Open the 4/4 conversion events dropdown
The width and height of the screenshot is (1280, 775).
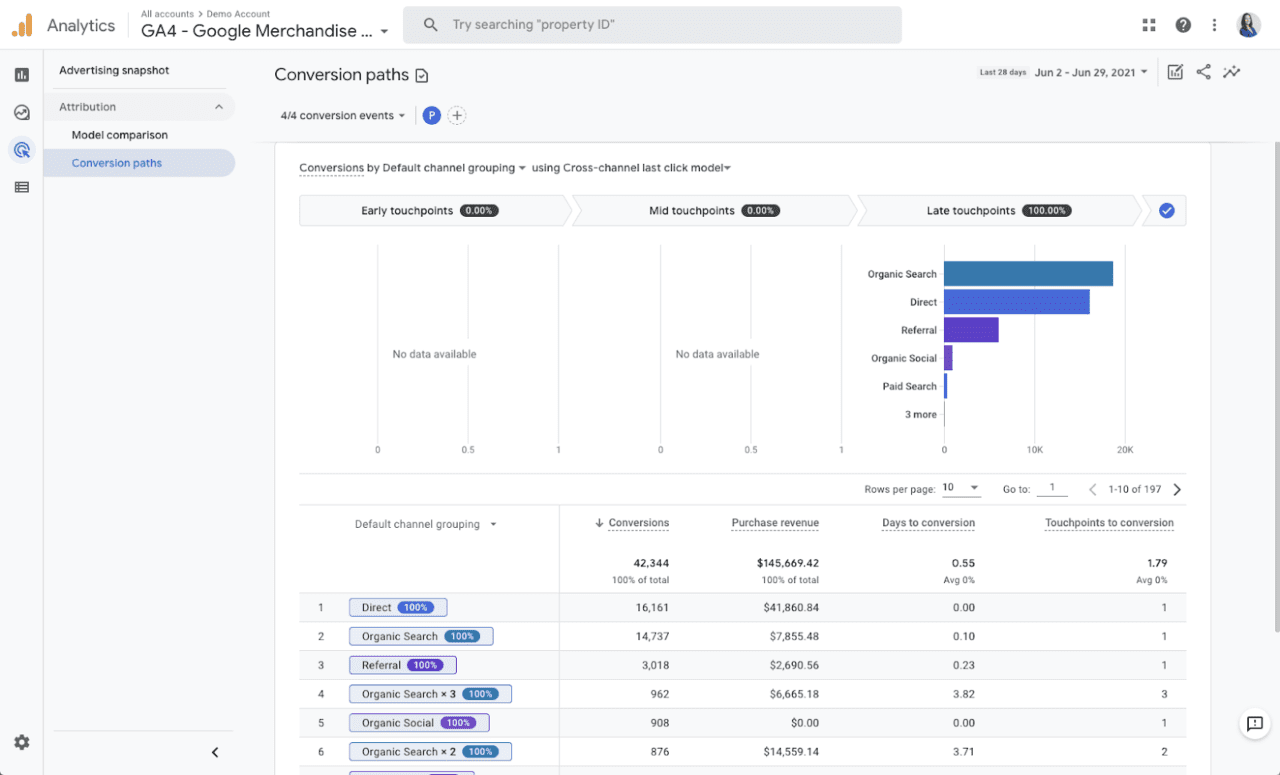[x=342, y=115]
